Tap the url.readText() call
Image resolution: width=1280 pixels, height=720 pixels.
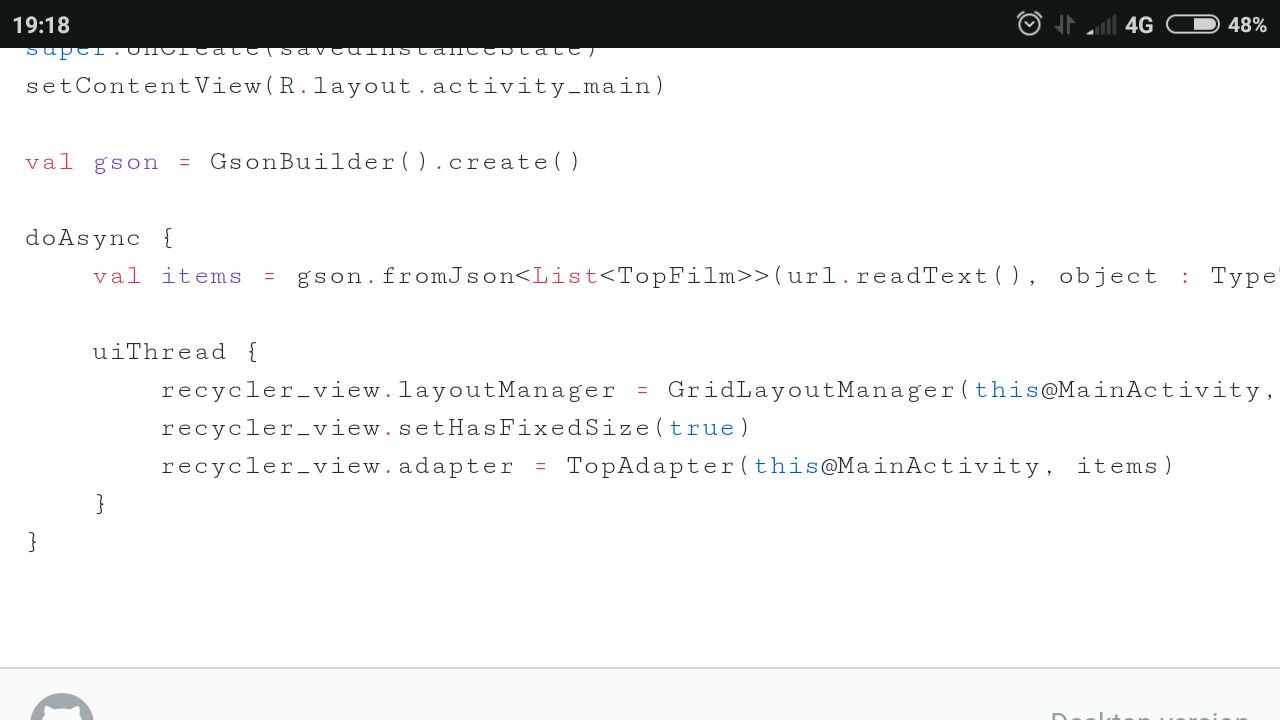click(904, 276)
